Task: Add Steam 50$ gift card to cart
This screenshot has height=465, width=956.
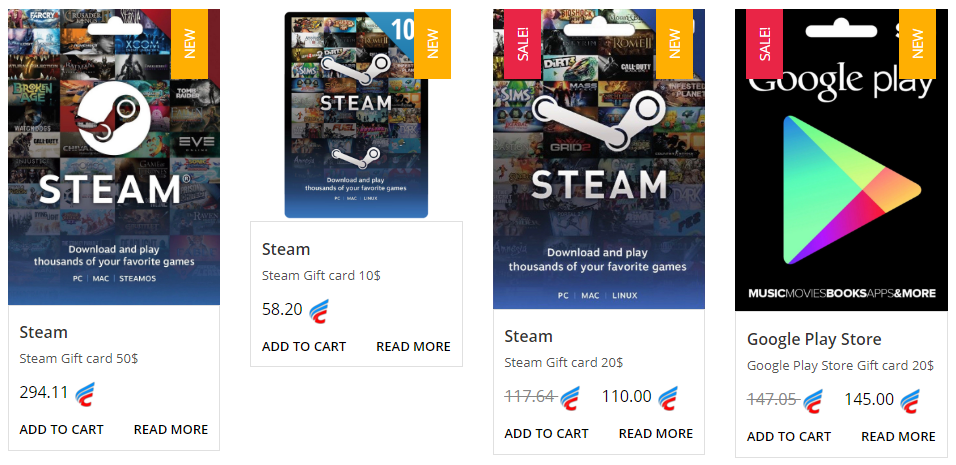Action: [62, 430]
